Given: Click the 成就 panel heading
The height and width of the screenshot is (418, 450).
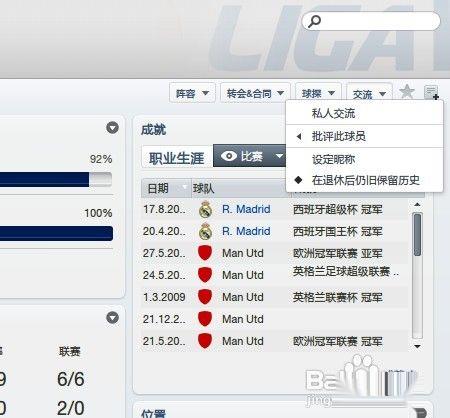Looking at the screenshot, I should click(153, 130).
